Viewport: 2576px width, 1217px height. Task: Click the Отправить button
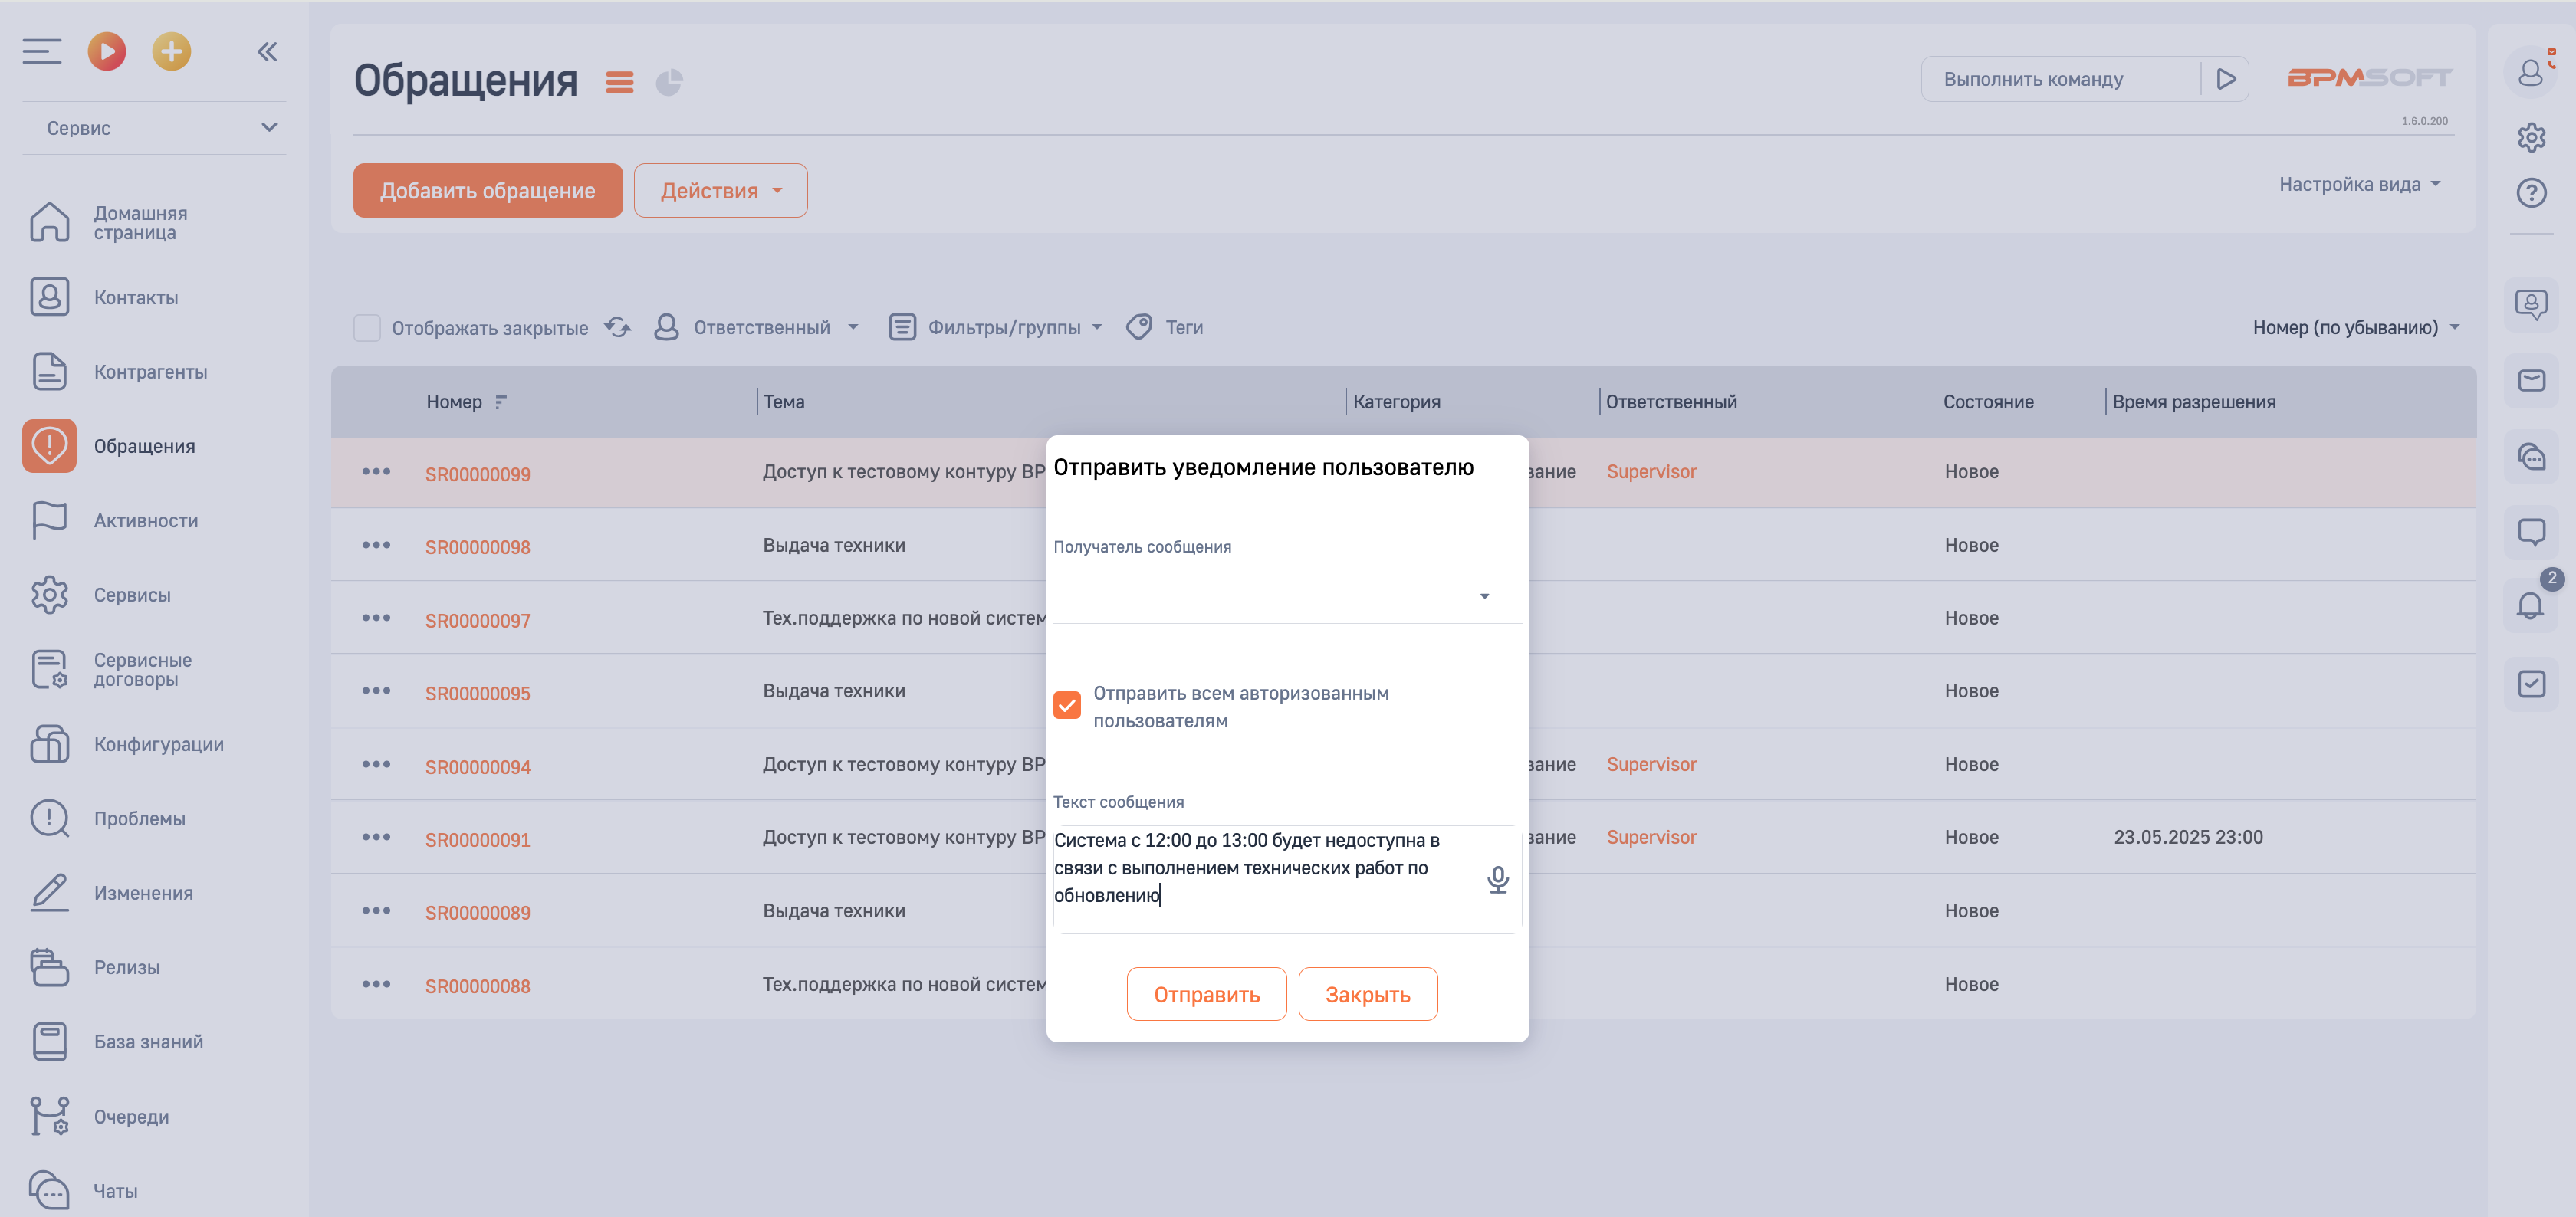[x=1206, y=994]
